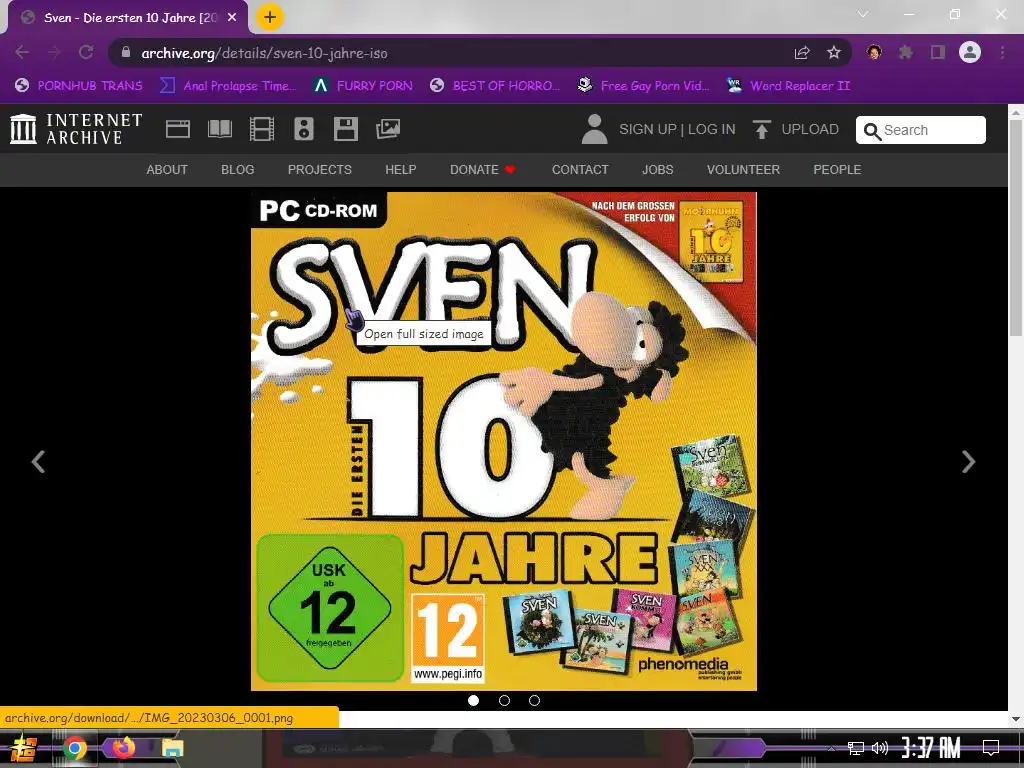Open the JOBS menu item
This screenshot has width=1024, height=768.
(658, 170)
